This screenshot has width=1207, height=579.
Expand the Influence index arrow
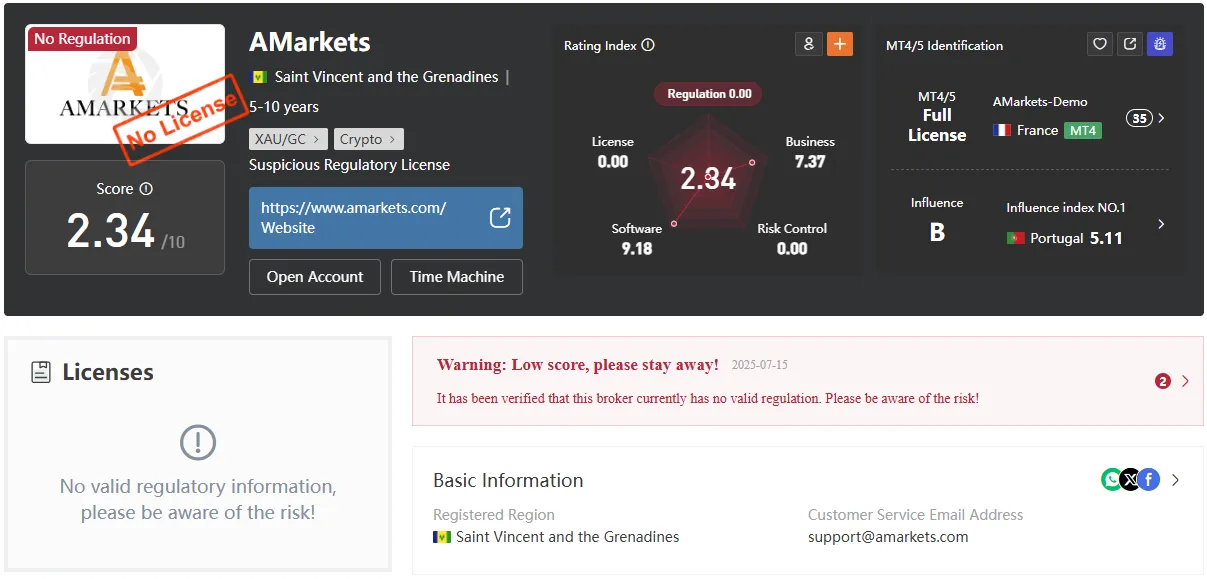pos(1161,224)
